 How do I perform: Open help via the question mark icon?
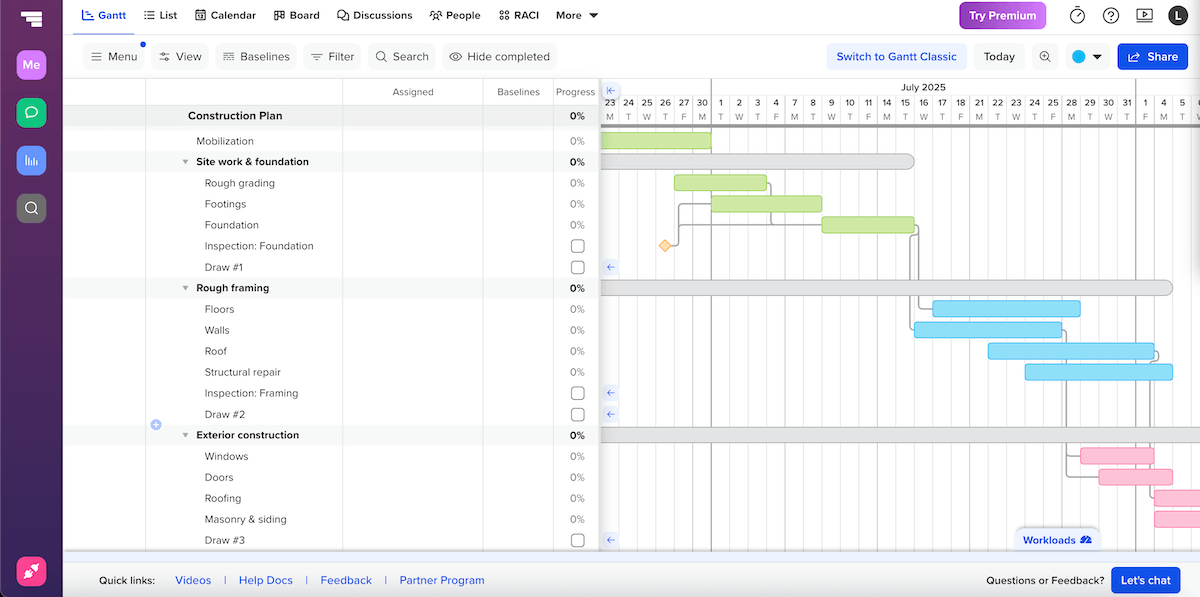[1110, 15]
